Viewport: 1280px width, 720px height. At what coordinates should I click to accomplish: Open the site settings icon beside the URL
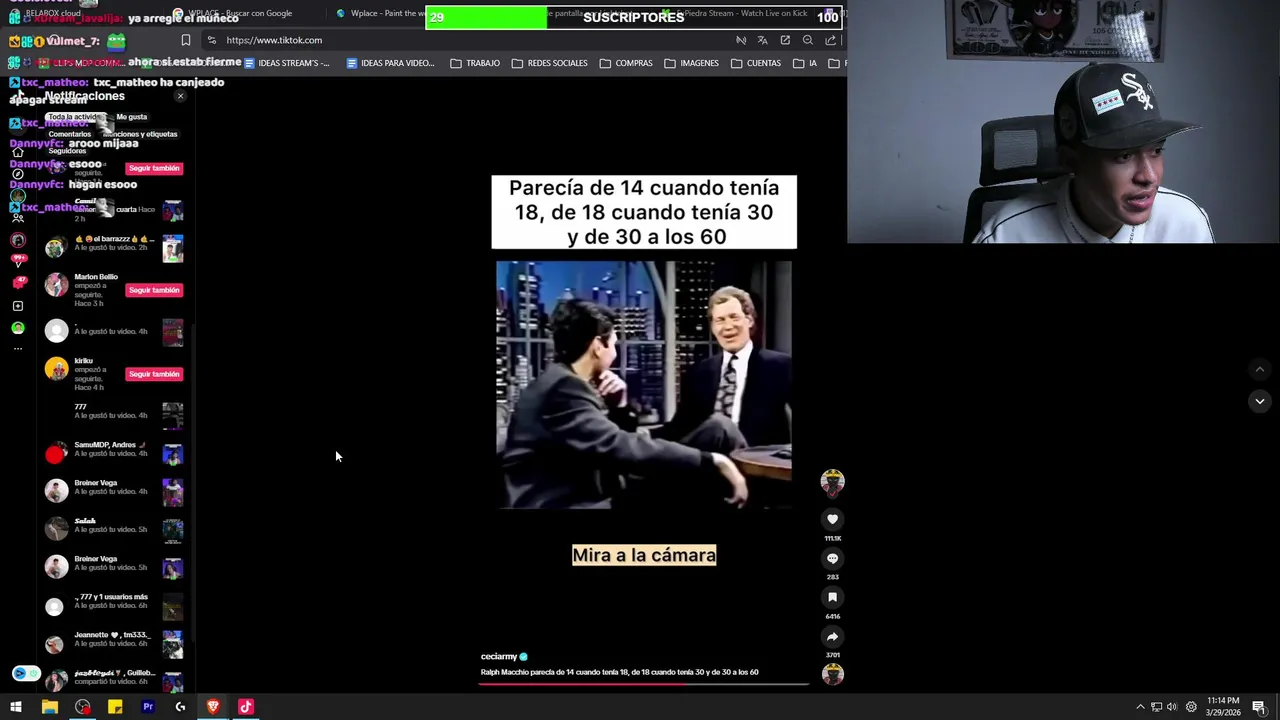tap(211, 40)
